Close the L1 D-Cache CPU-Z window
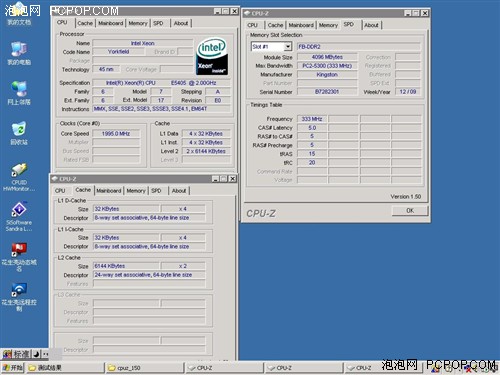The width and height of the screenshot is (500, 375). tap(233, 179)
